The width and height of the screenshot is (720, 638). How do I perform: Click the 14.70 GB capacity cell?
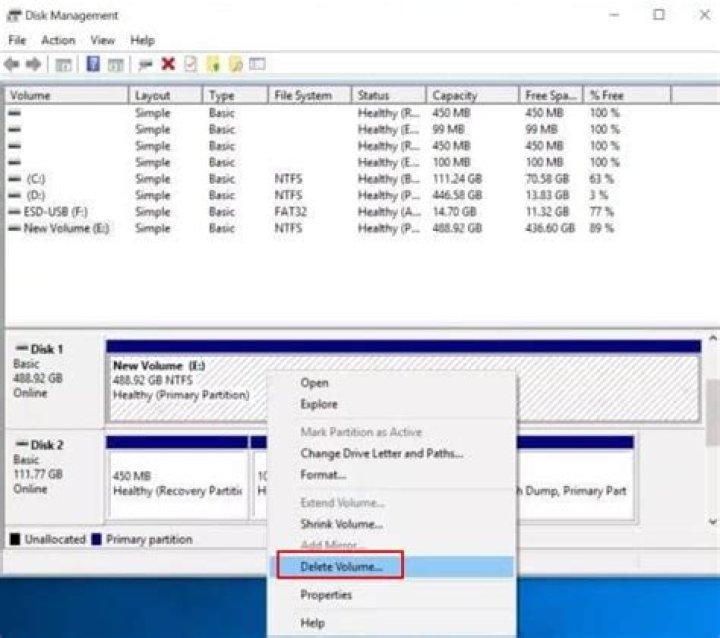point(455,212)
